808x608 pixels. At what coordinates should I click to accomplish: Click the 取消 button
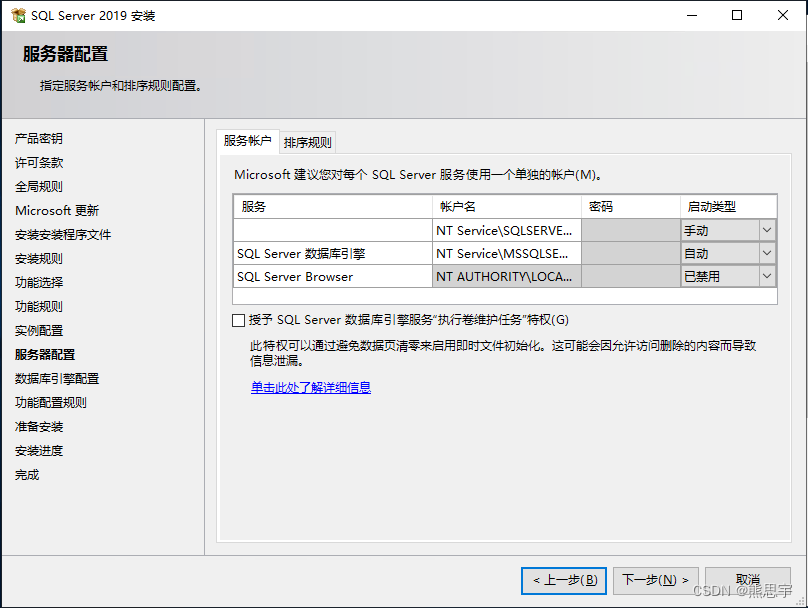pyautogui.click(x=747, y=580)
